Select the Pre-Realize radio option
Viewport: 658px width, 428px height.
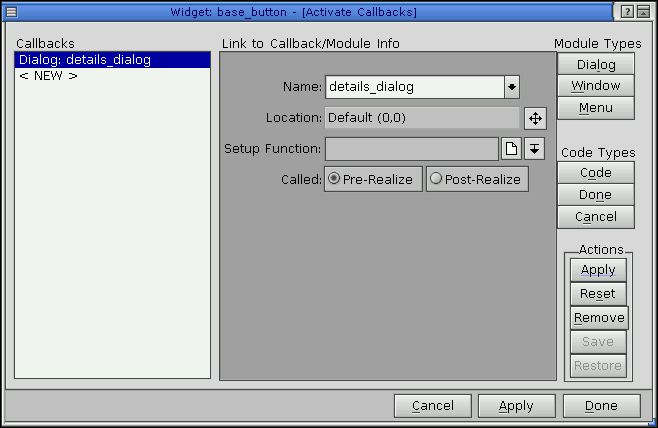[373, 179]
